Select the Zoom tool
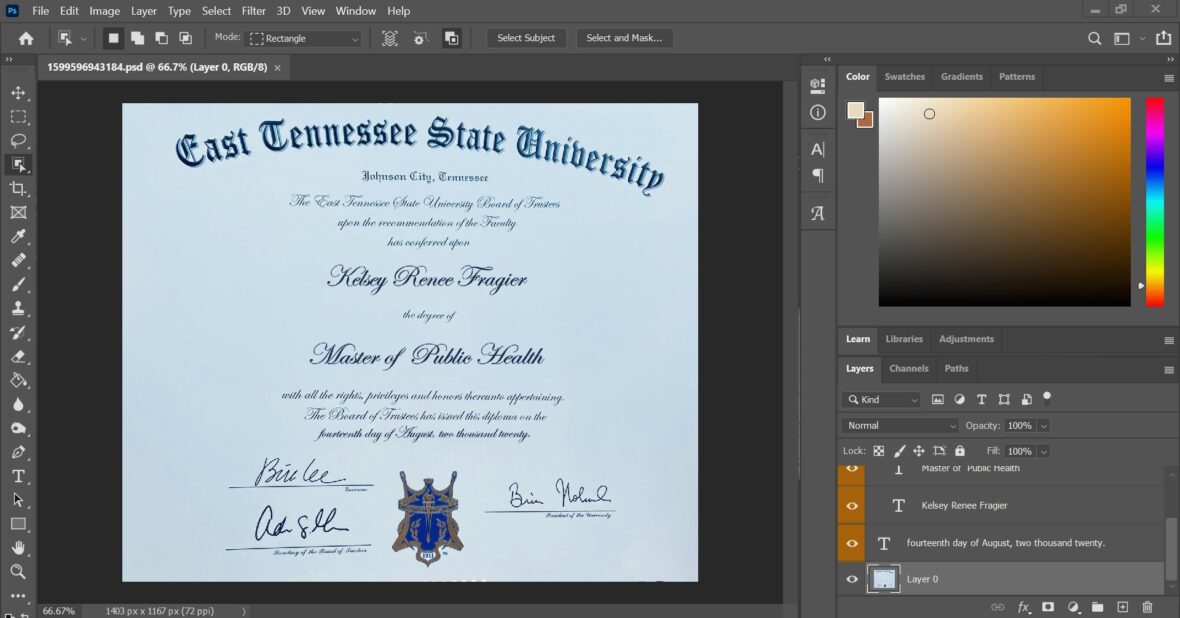 [x=18, y=571]
